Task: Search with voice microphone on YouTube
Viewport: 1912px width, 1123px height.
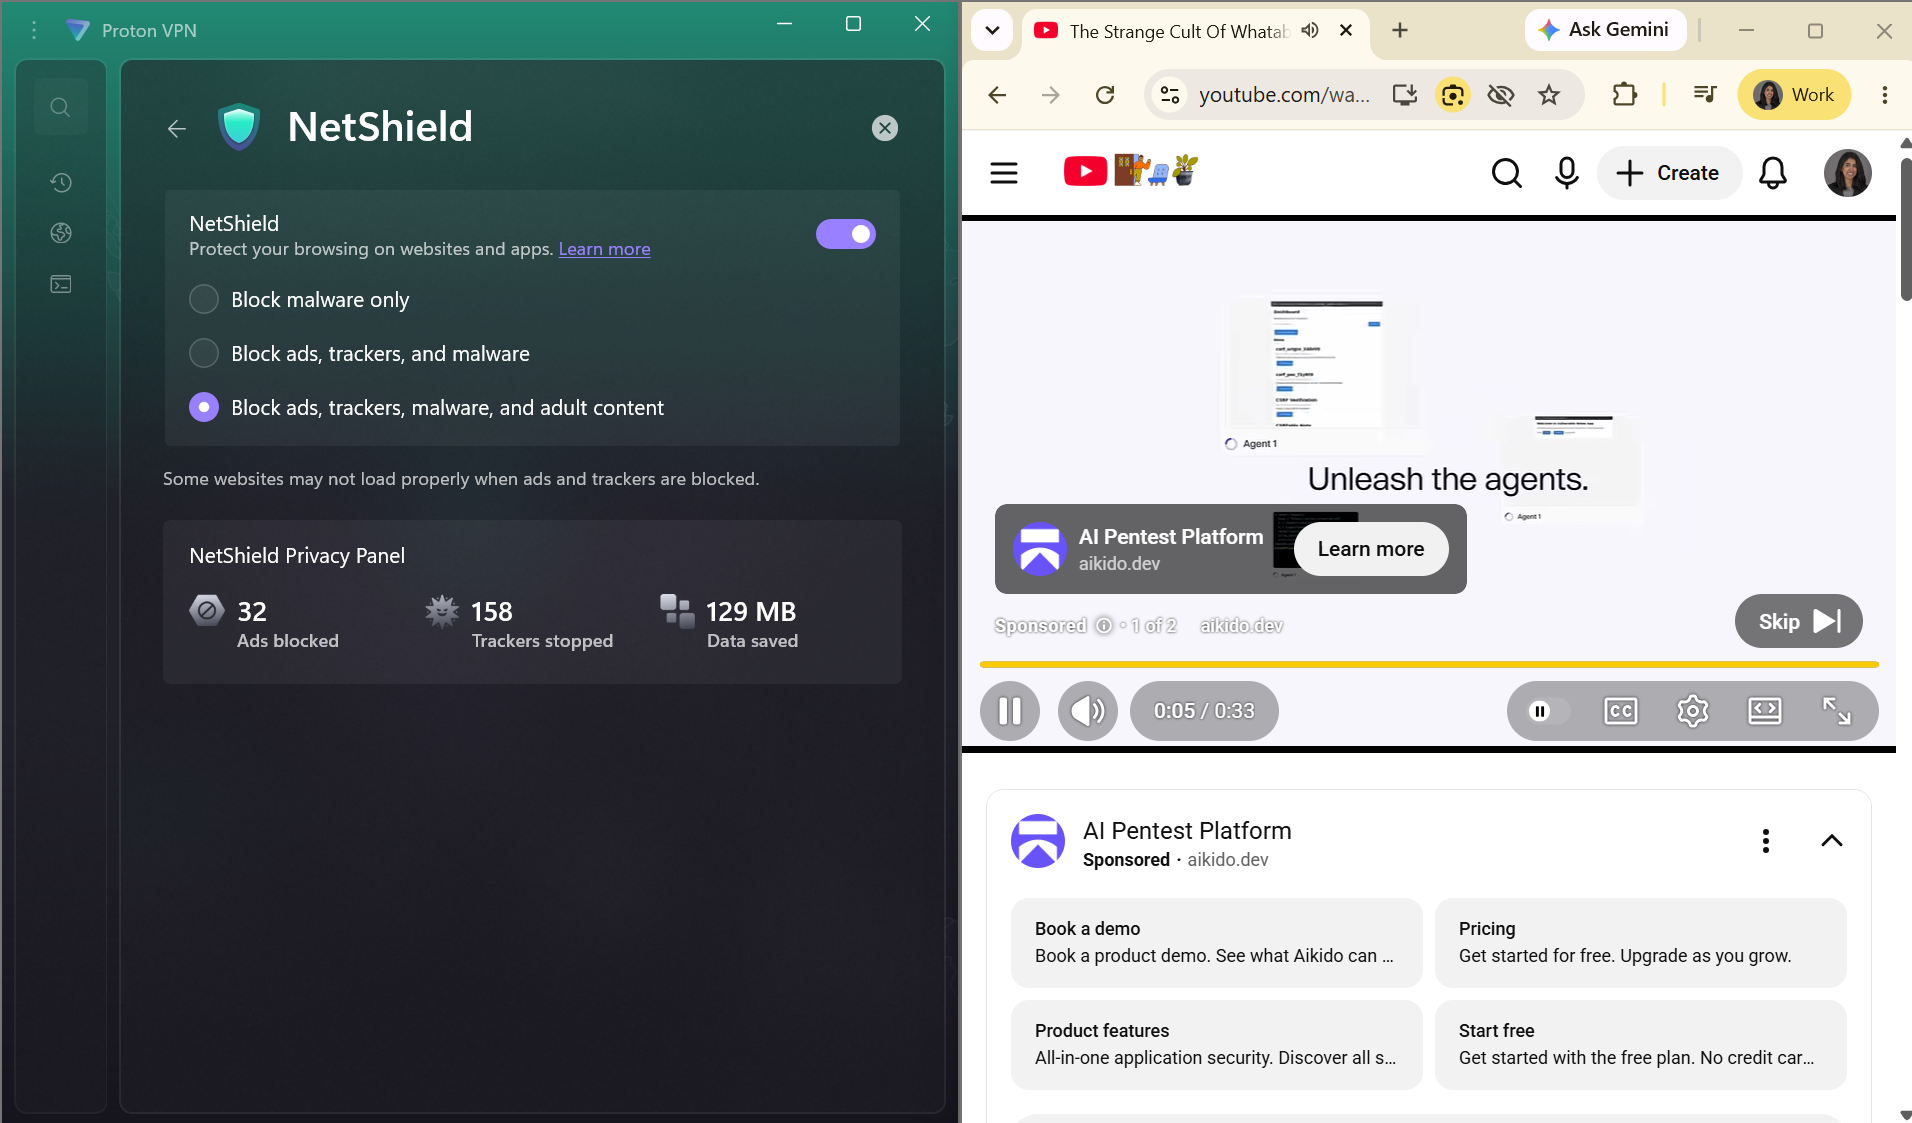Action: pos(1567,173)
